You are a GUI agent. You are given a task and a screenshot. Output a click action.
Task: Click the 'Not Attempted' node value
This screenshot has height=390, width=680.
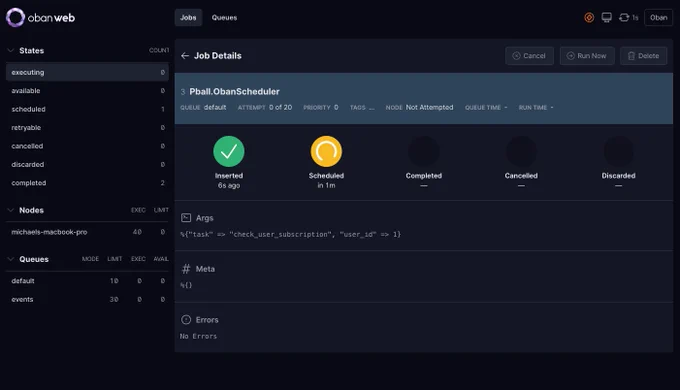tap(429, 107)
